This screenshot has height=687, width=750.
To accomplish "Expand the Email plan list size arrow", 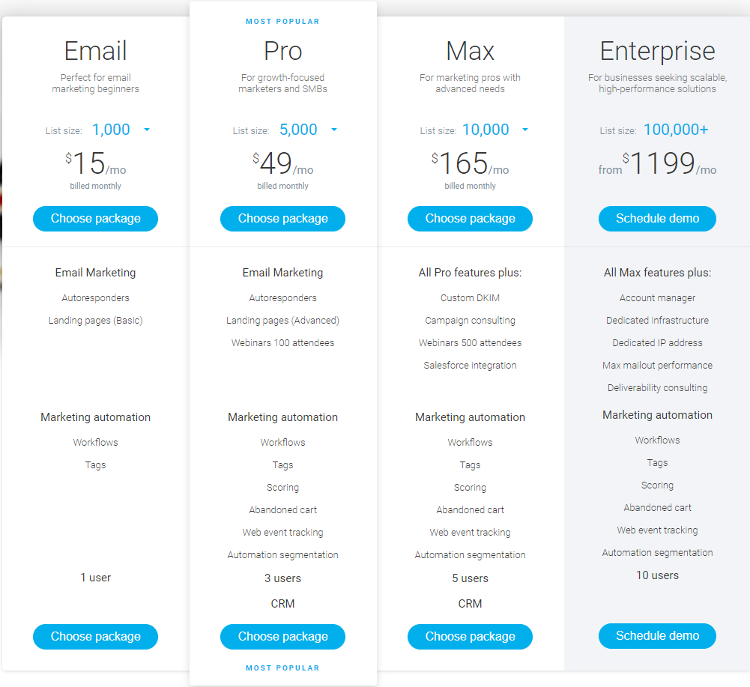I will (x=147, y=130).
